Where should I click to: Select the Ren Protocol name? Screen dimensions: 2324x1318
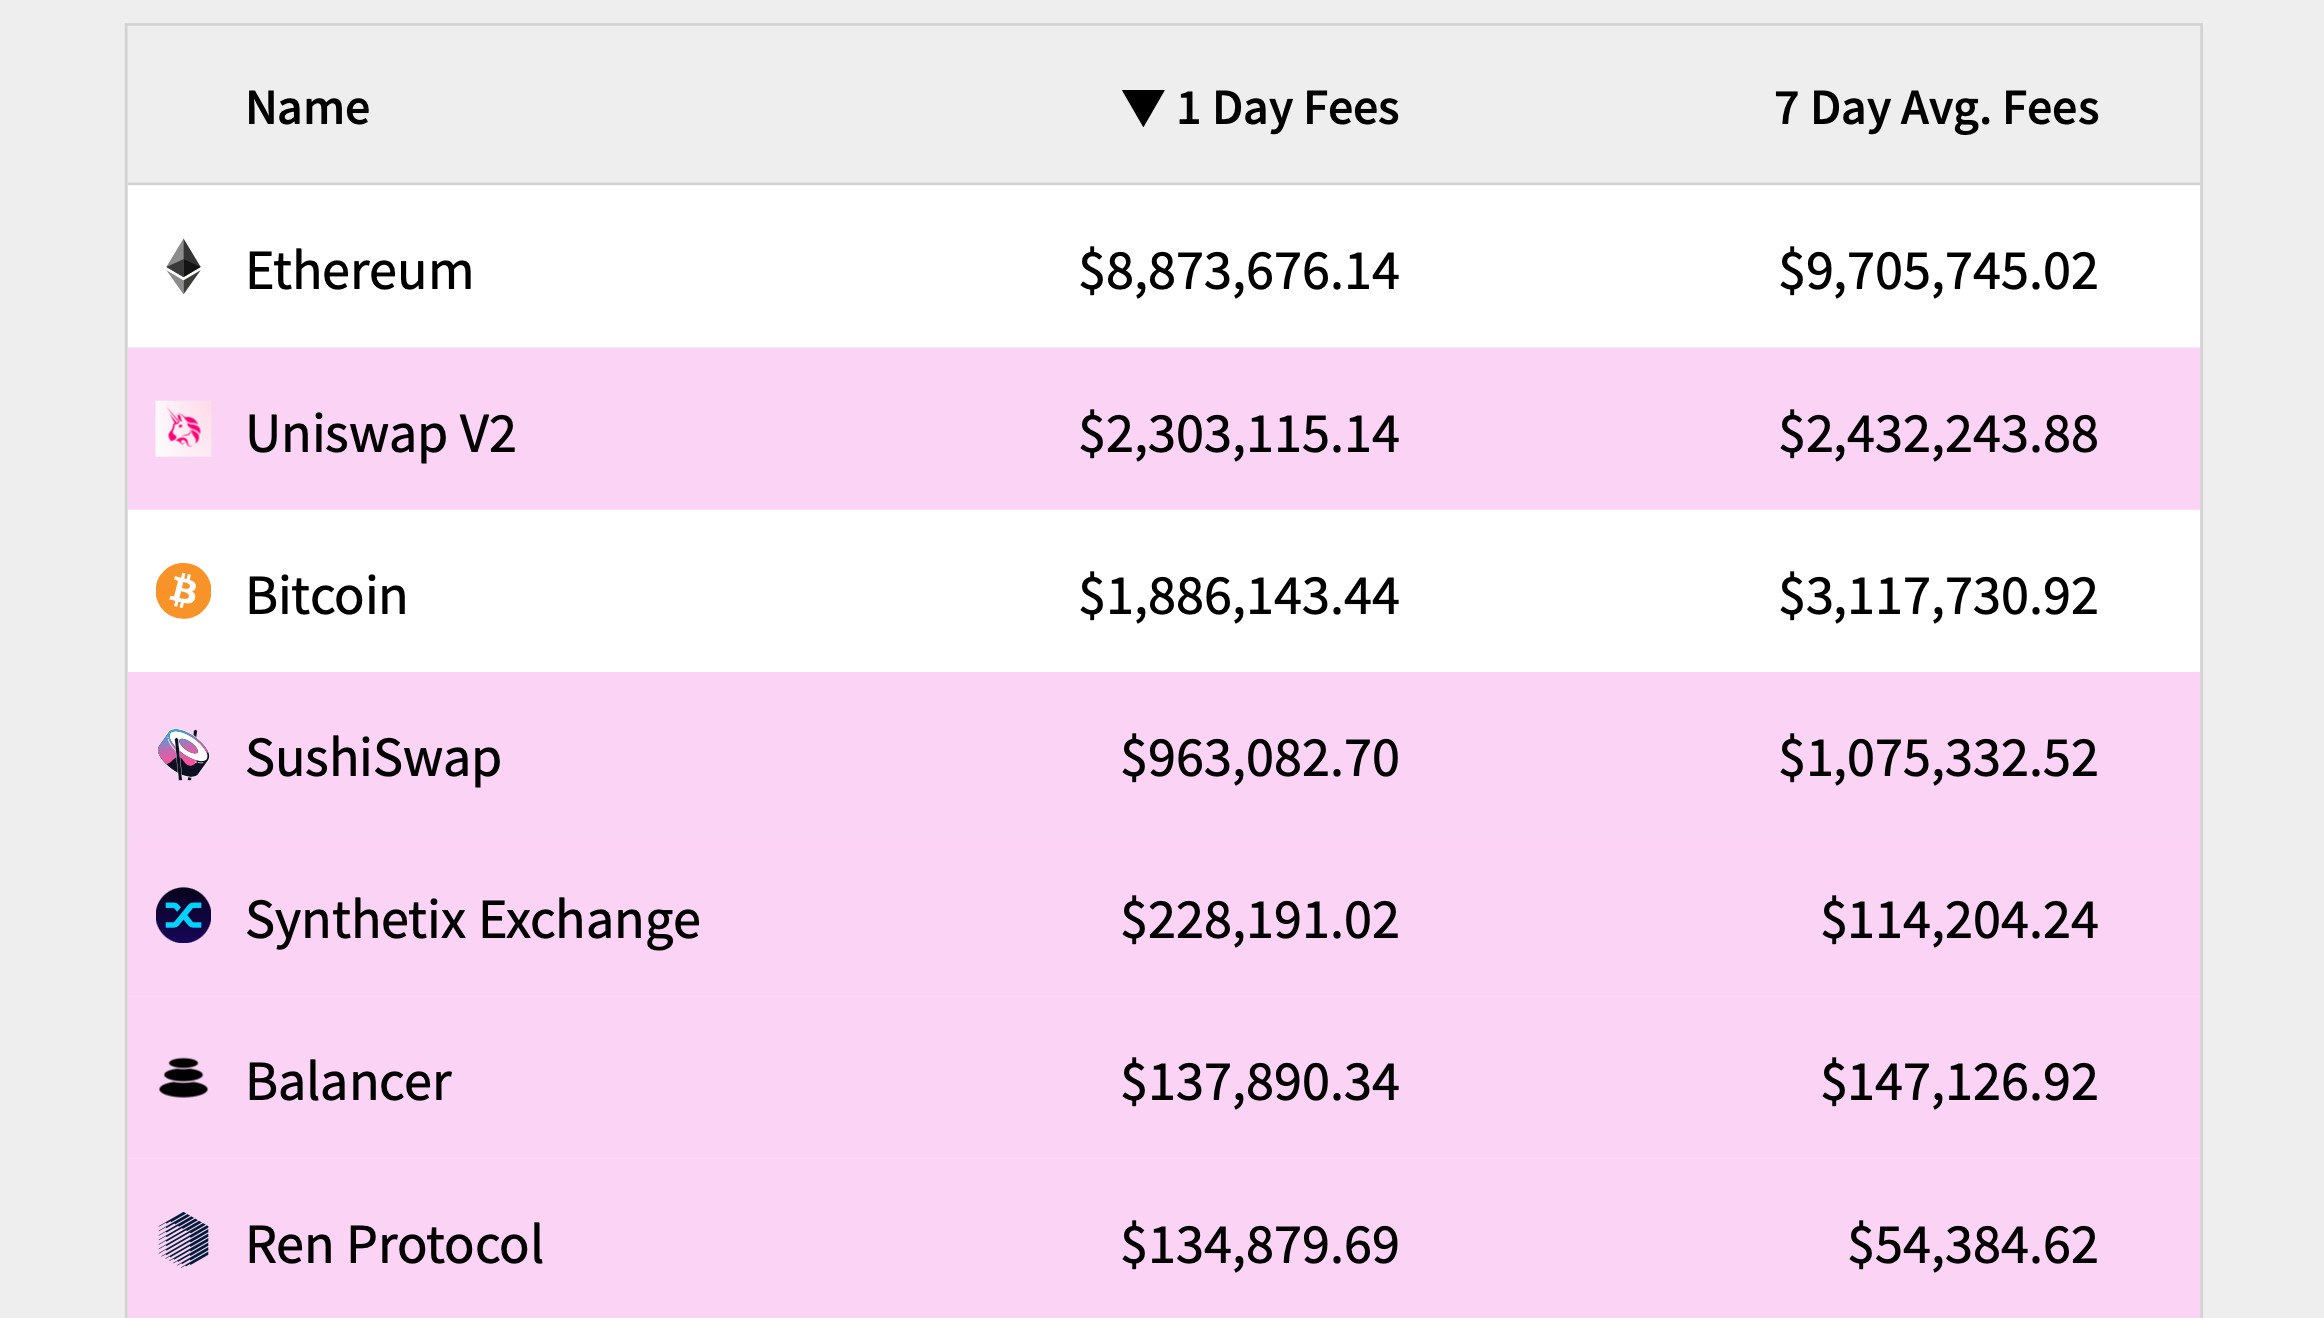click(x=394, y=1245)
